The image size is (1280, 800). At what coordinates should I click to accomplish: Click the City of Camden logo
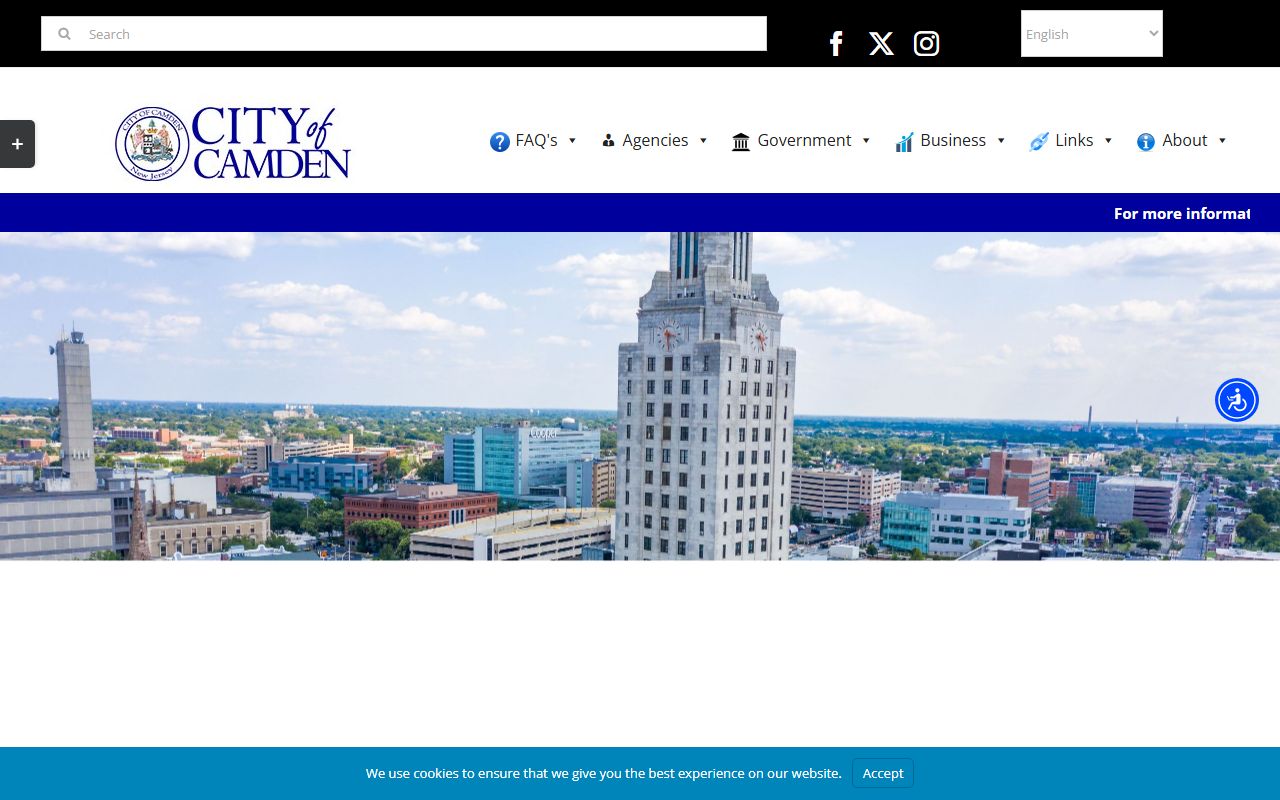point(233,143)
